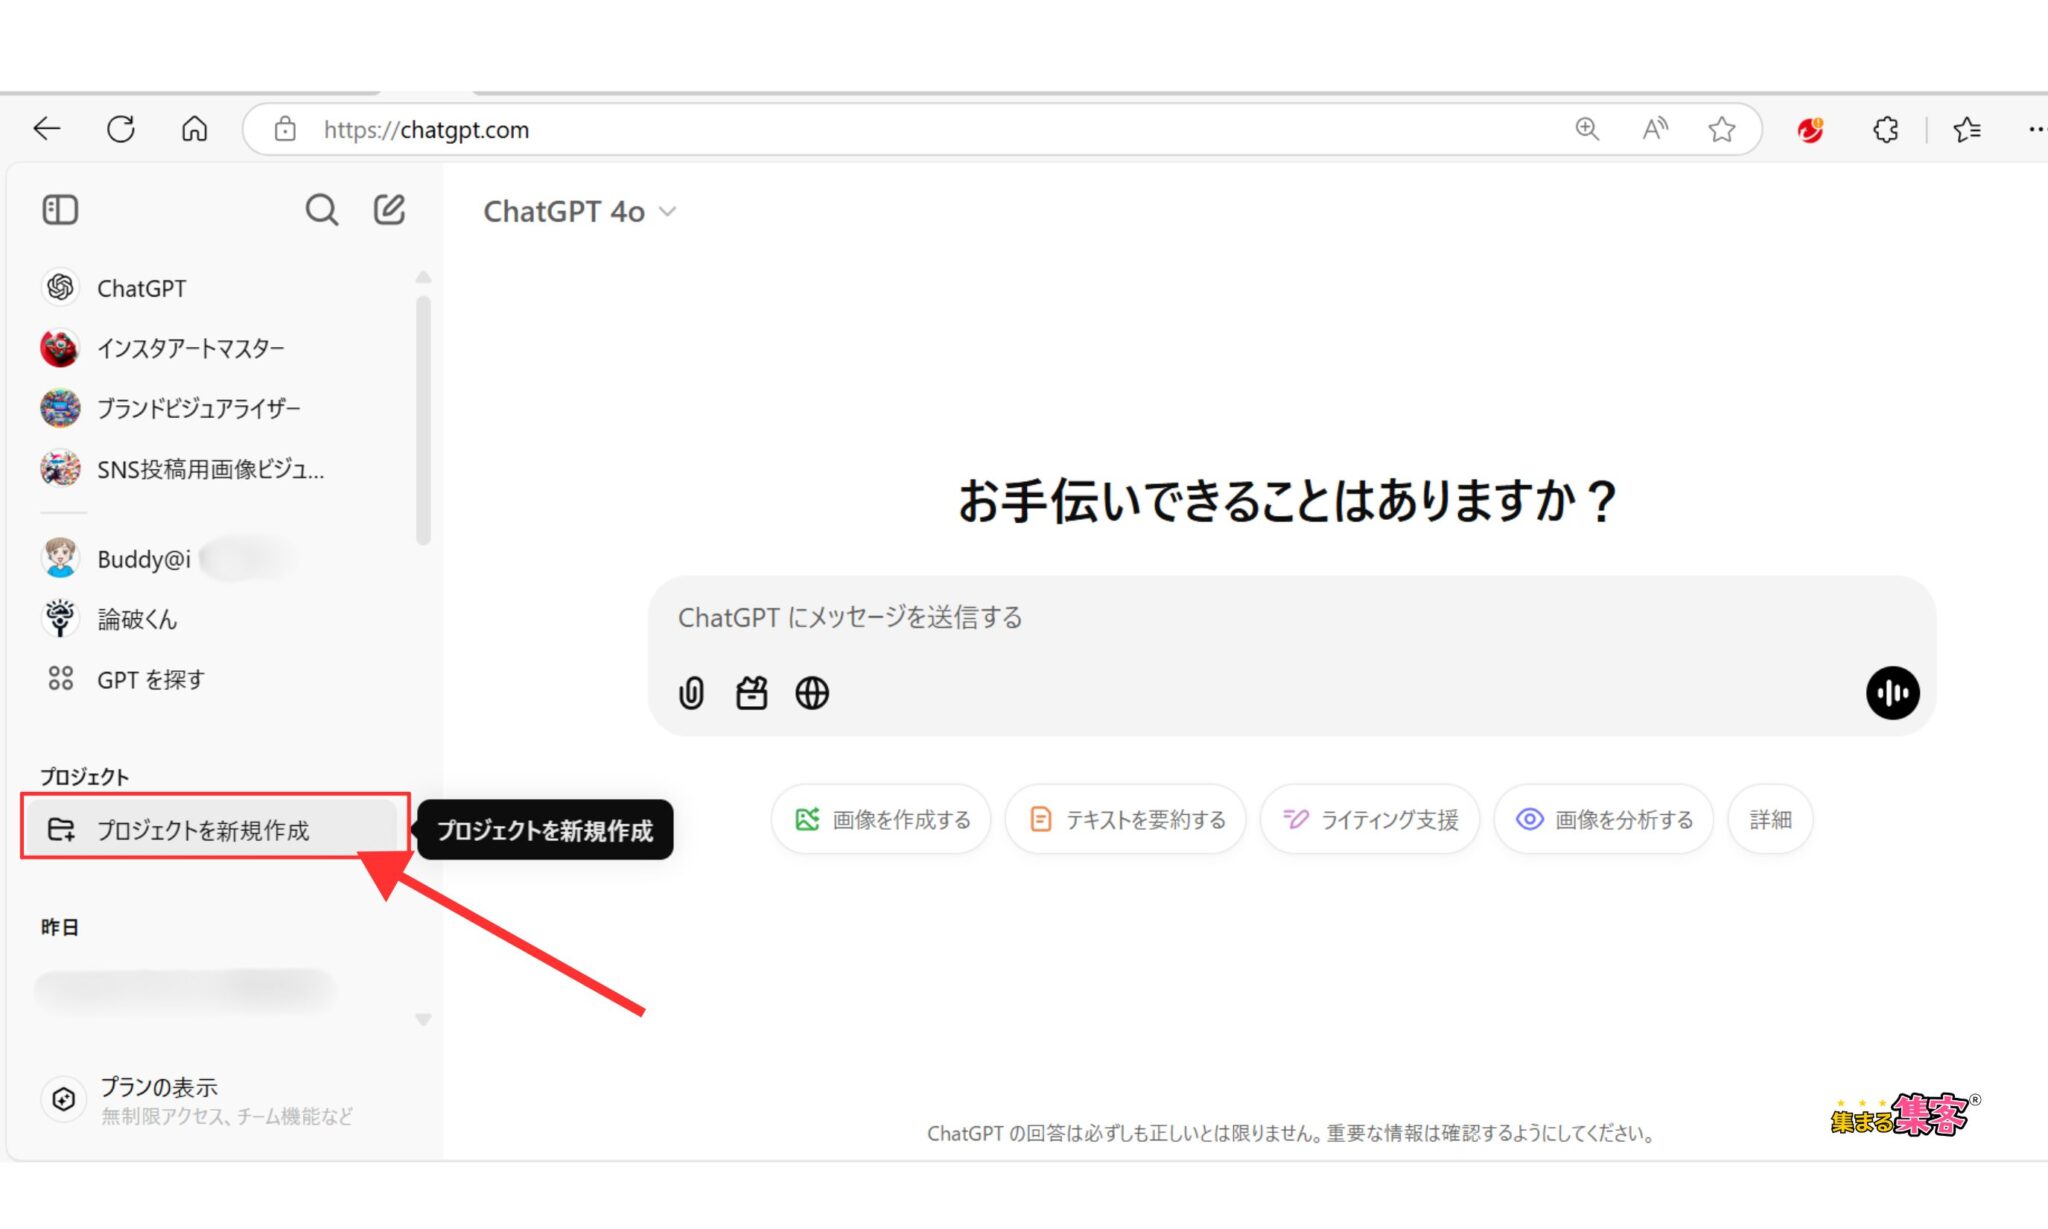
Task: Start voice mode with the black waveform button
Action: pyautogui.click(x=1892, y=693)
